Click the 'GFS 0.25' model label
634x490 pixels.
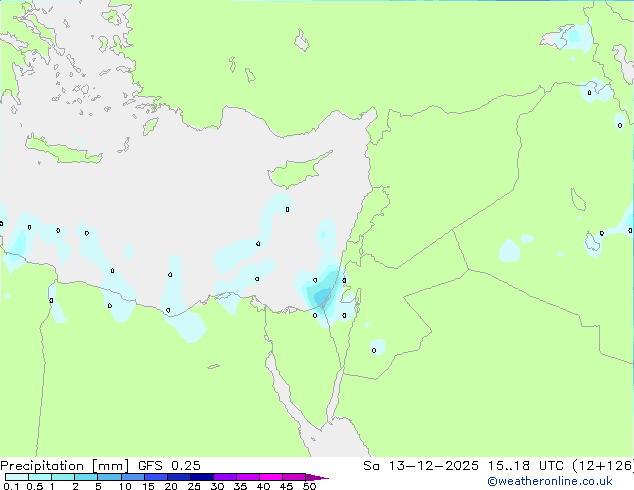pyautogui.click(x=169, y=466)
